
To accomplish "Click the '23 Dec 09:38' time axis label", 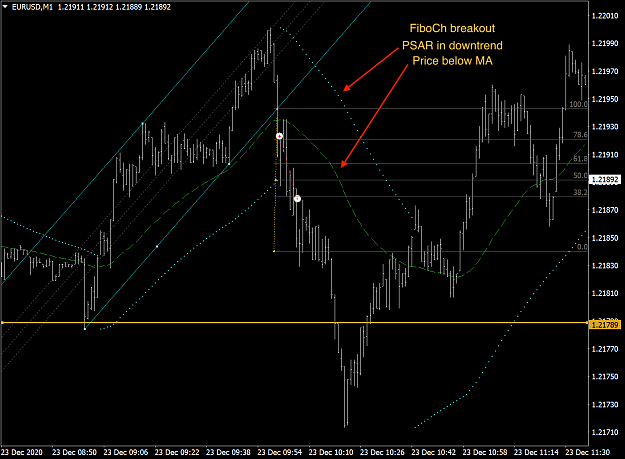I will point(228,452).
